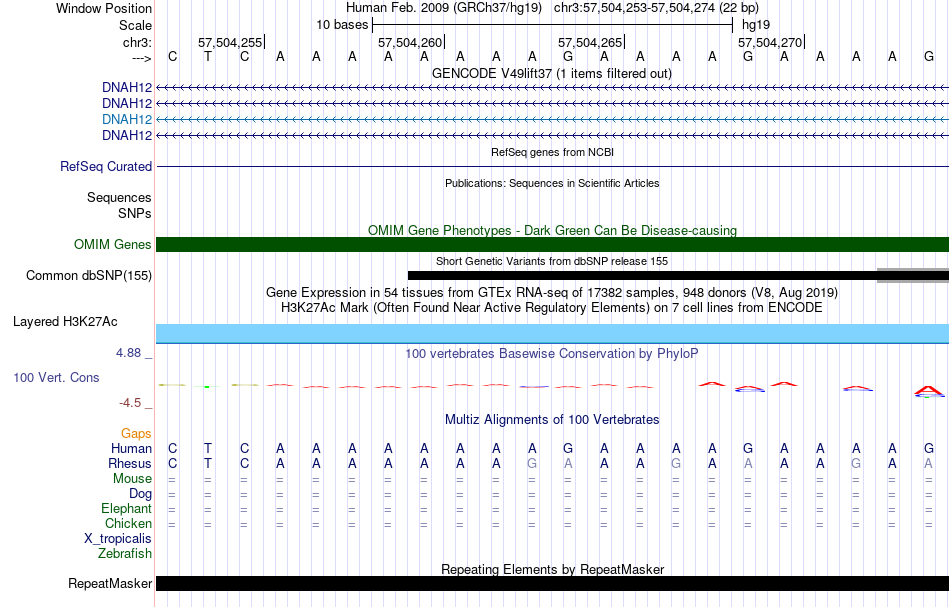Click the '10 bases' scale bar label
950x607 pixels.
click(342, 25)
